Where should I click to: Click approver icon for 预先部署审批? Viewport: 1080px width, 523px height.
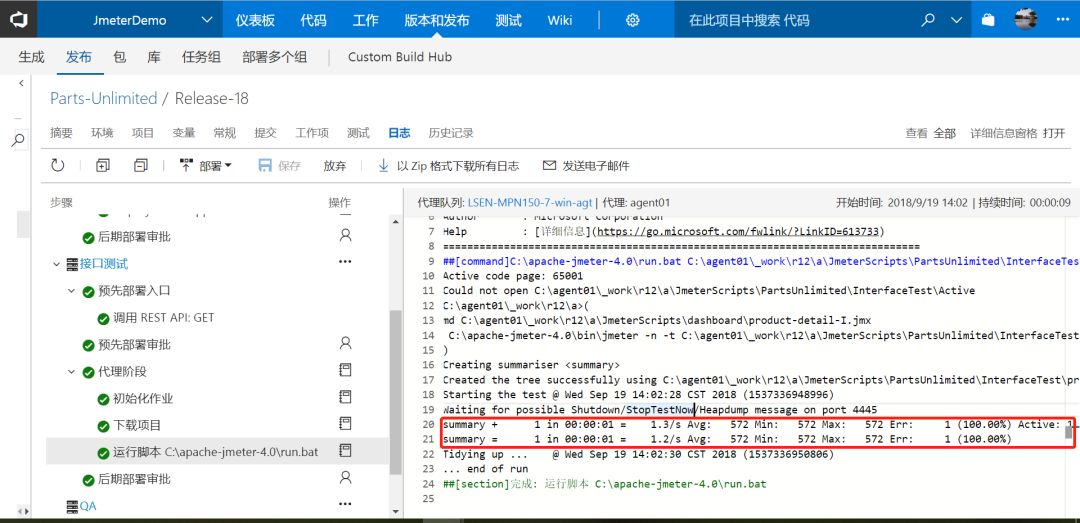pos(345,343)
